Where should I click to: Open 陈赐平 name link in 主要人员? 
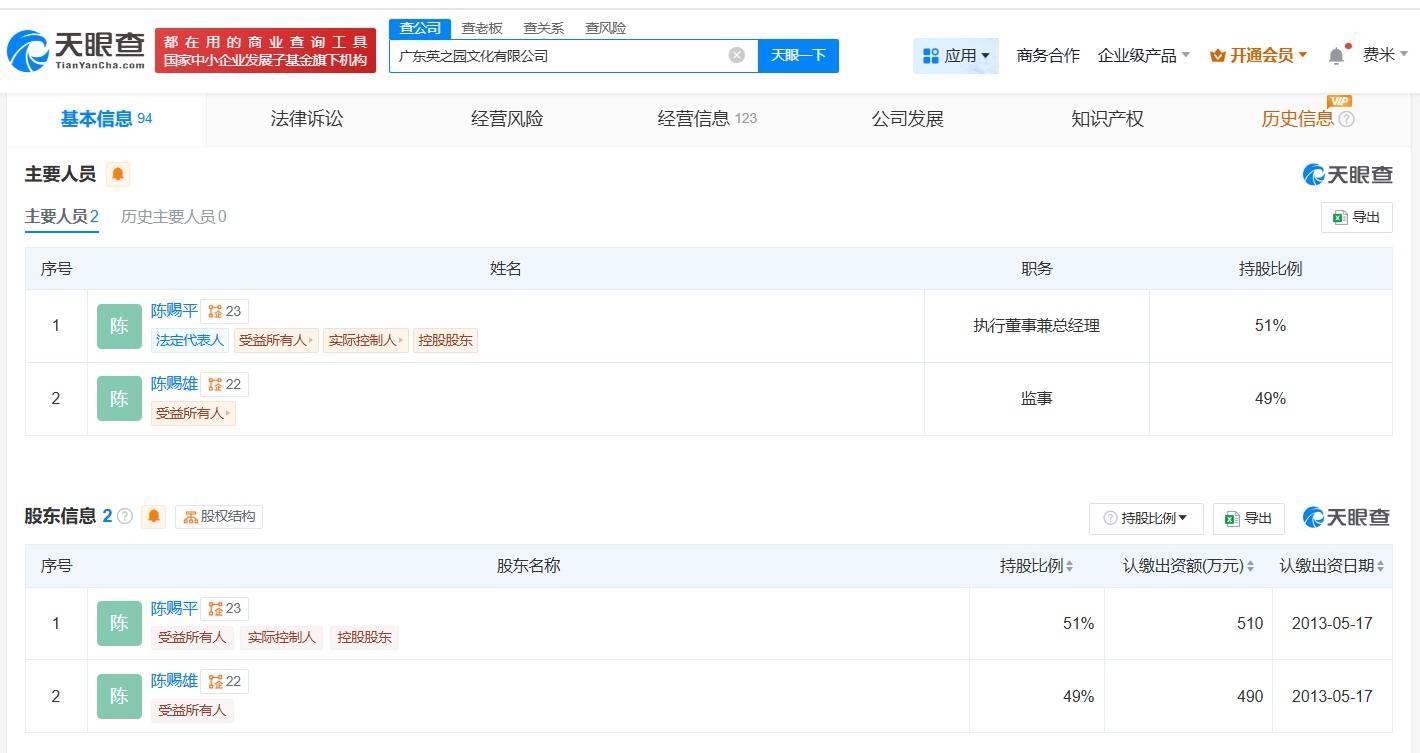[x=174, y=311]
